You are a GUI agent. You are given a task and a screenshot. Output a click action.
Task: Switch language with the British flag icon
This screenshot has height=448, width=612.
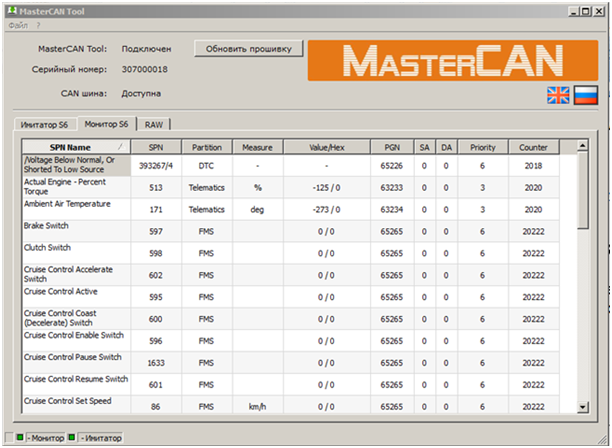tap(556, 96)
